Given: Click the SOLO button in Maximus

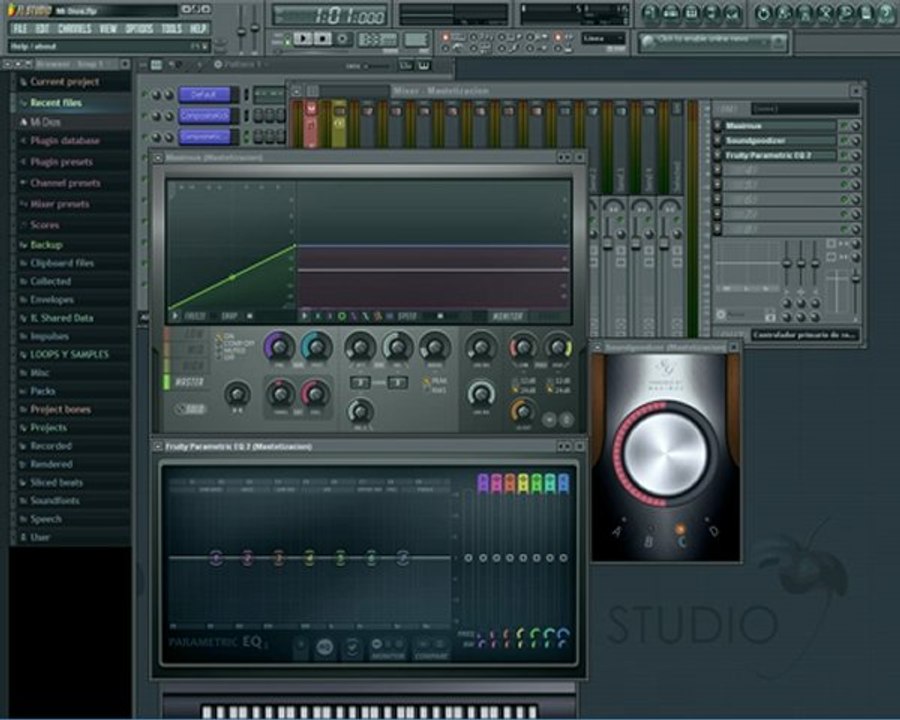Looking at the screenshot, I should (x=191, y=409).
